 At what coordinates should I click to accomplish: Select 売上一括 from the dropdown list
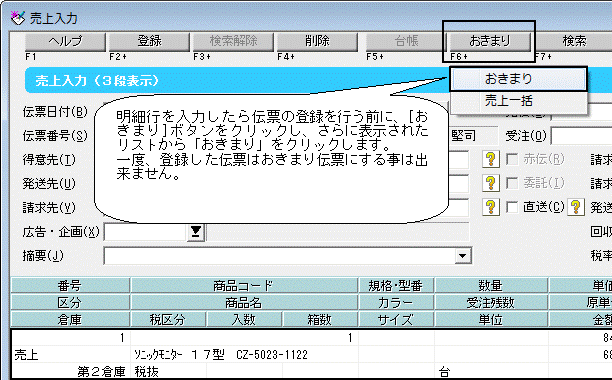(519, 101)
